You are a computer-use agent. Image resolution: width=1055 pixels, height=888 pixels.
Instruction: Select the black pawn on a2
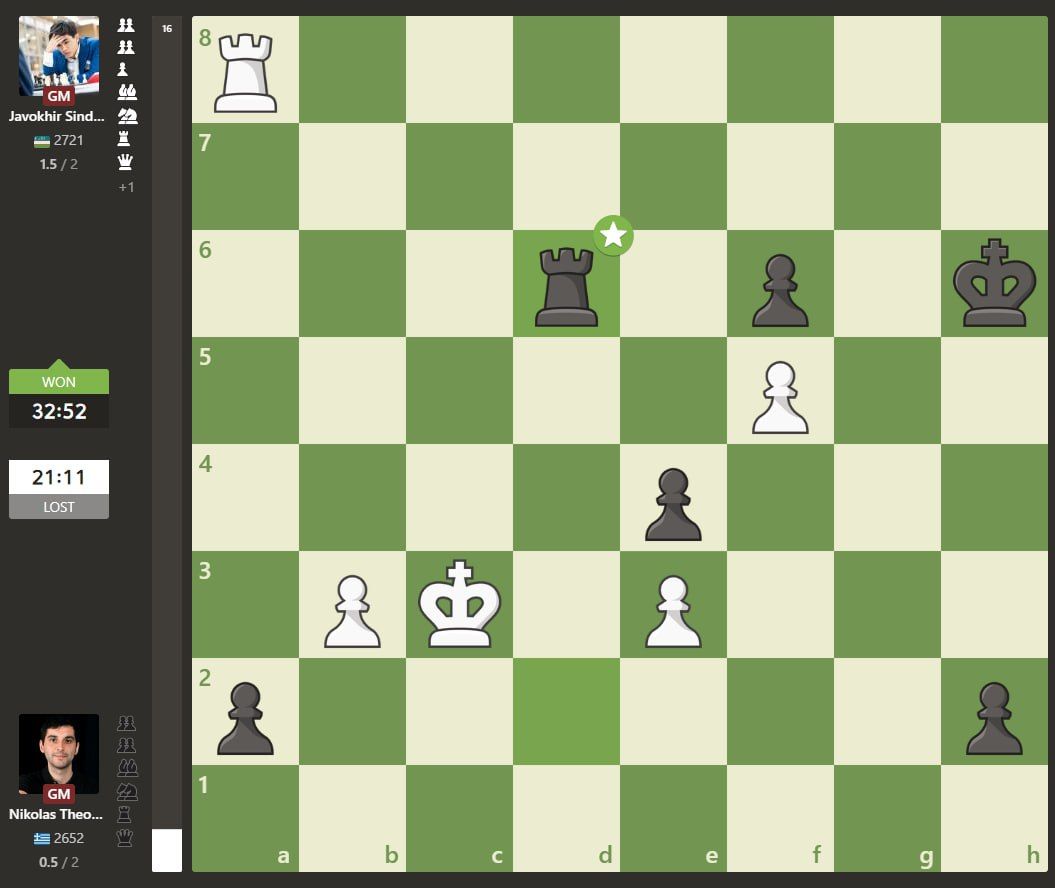[245, 718]
